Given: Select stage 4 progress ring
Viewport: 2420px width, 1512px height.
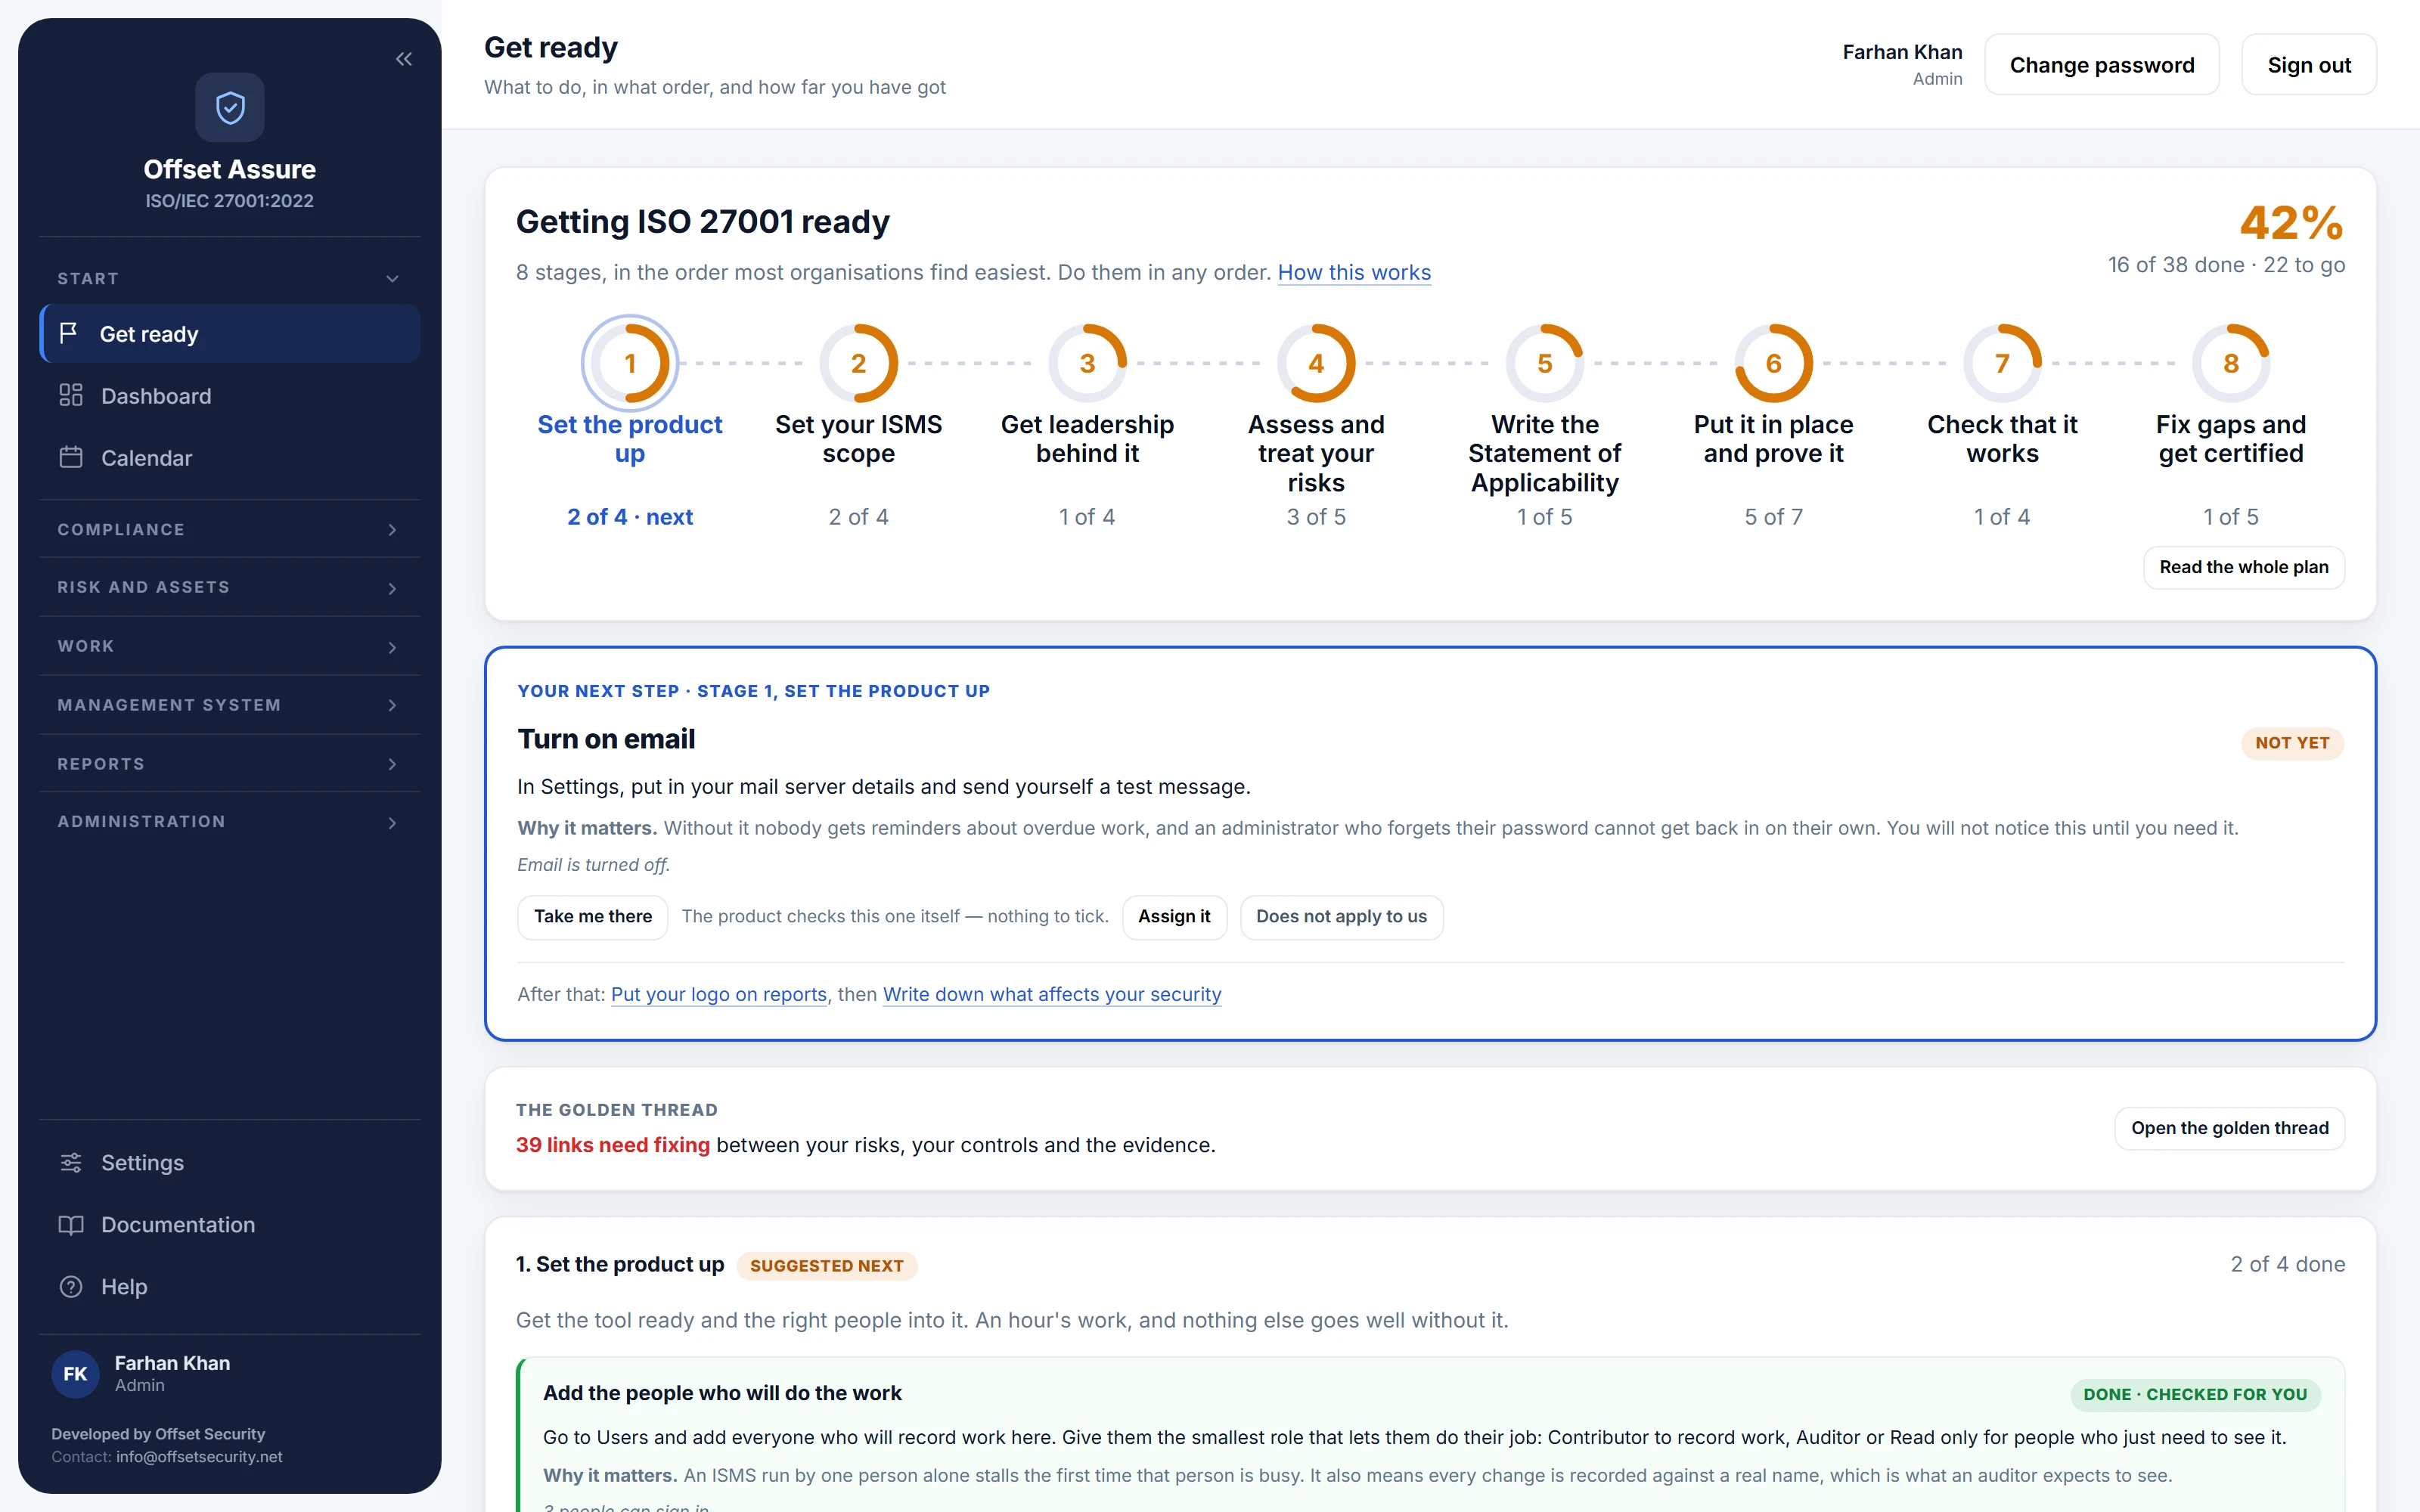Looking at the screenshot, I should (x=1316, y=363).
